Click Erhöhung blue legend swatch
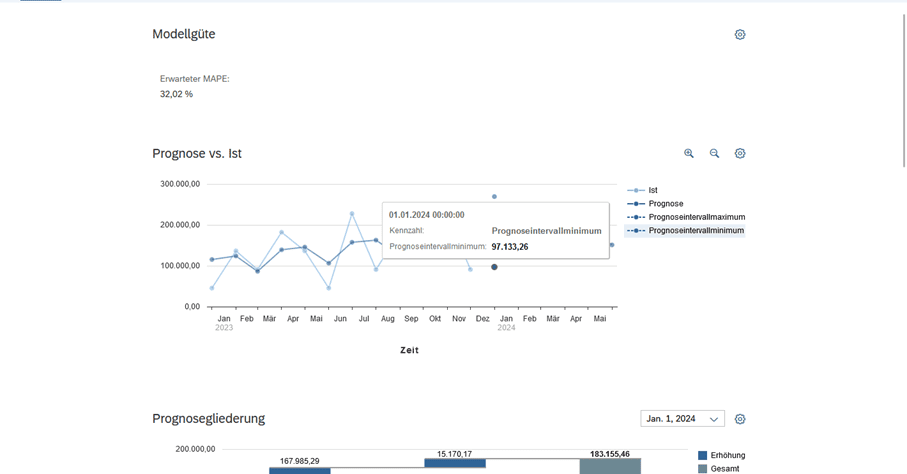Image resolution: width=907 pixels, height=474 pixels. pos(703,456)
